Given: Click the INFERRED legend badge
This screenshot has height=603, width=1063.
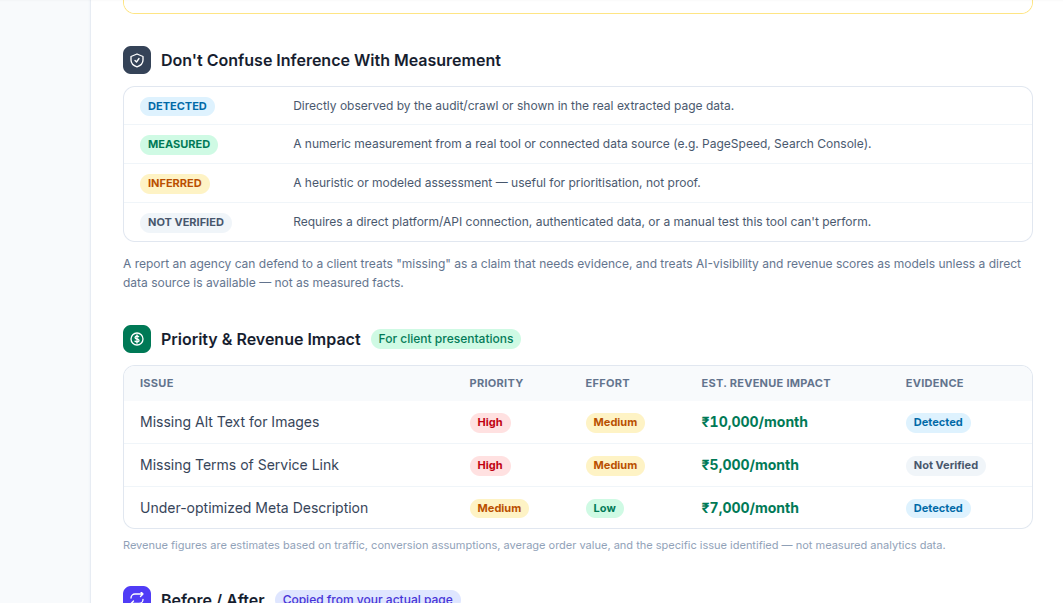Looking at the screenshot, I should coord(175,183).
